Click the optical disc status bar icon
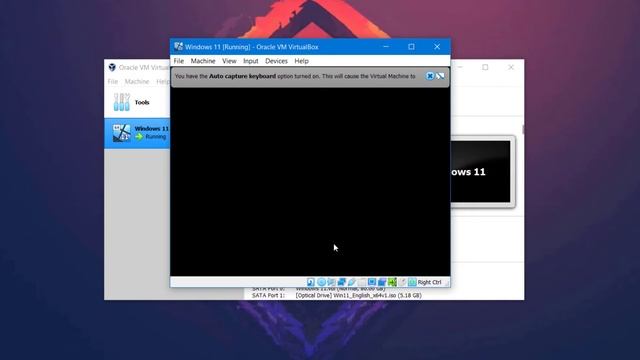Image resolution: width=640 pixels, height=360 pixels. [x=321, y=282]
